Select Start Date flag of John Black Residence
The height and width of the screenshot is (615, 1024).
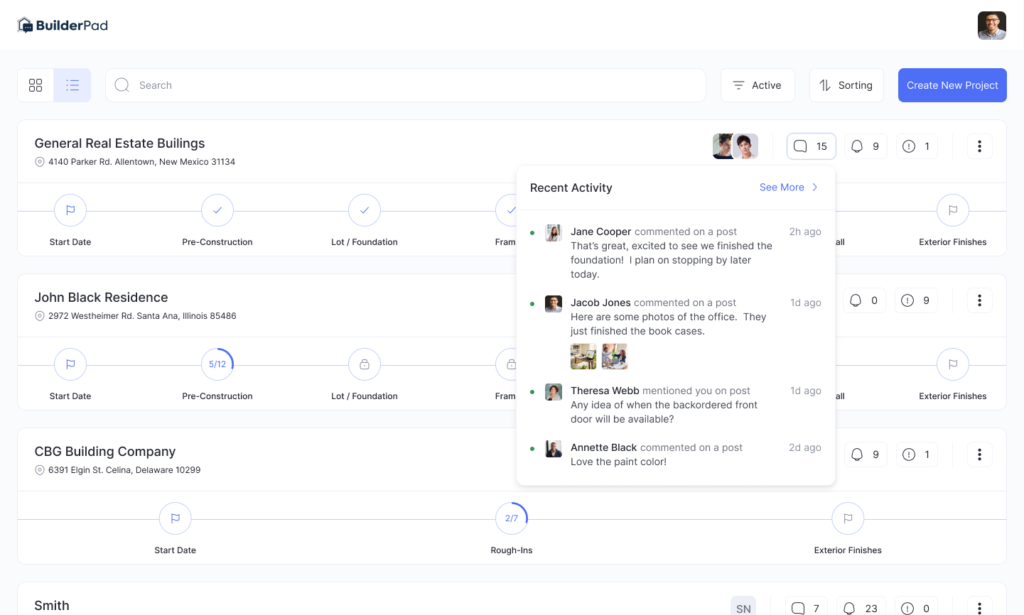71,364
